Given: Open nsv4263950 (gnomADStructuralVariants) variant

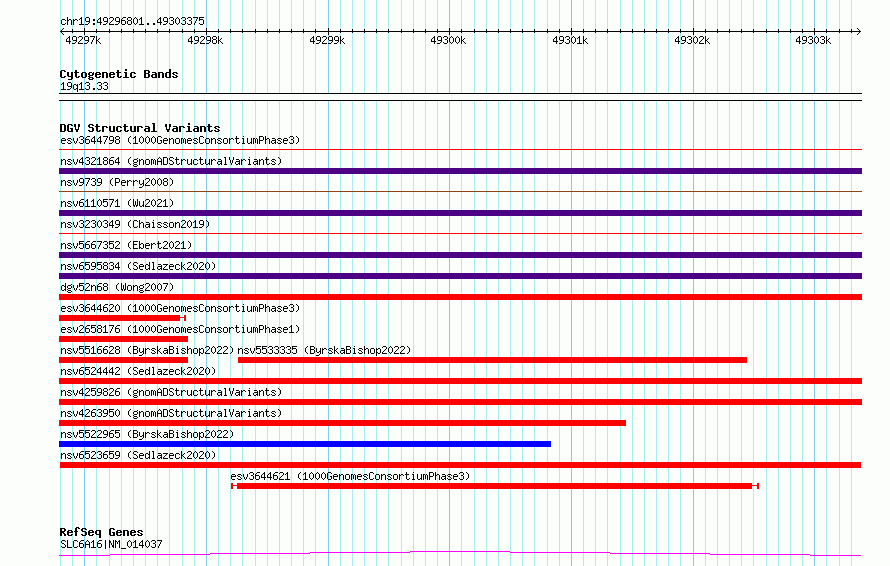Looking at the screenshot, I should click(x=171, y=413).
